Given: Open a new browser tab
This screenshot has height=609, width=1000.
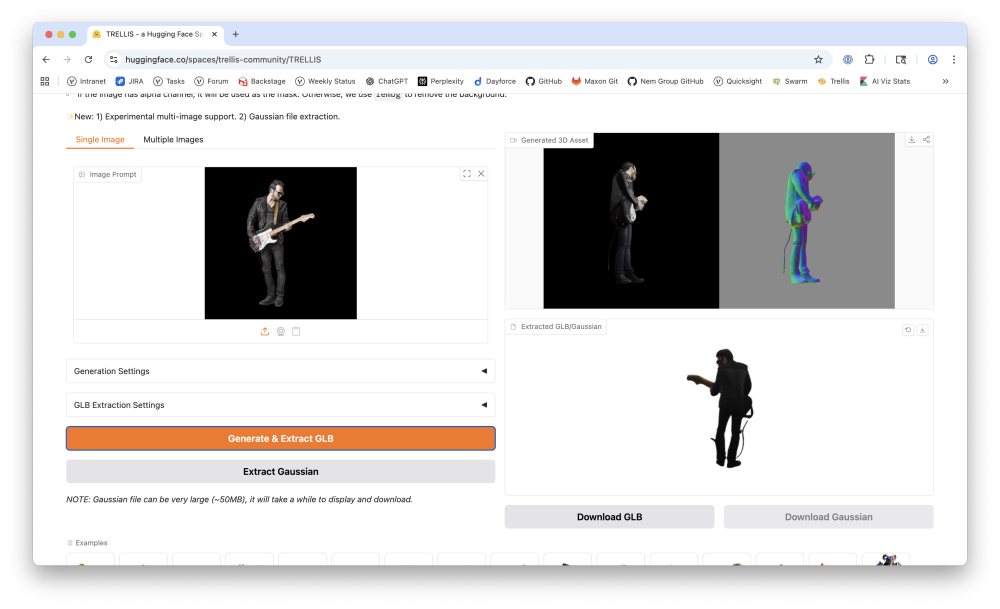Looking at the screenshot, I should 235,34.
